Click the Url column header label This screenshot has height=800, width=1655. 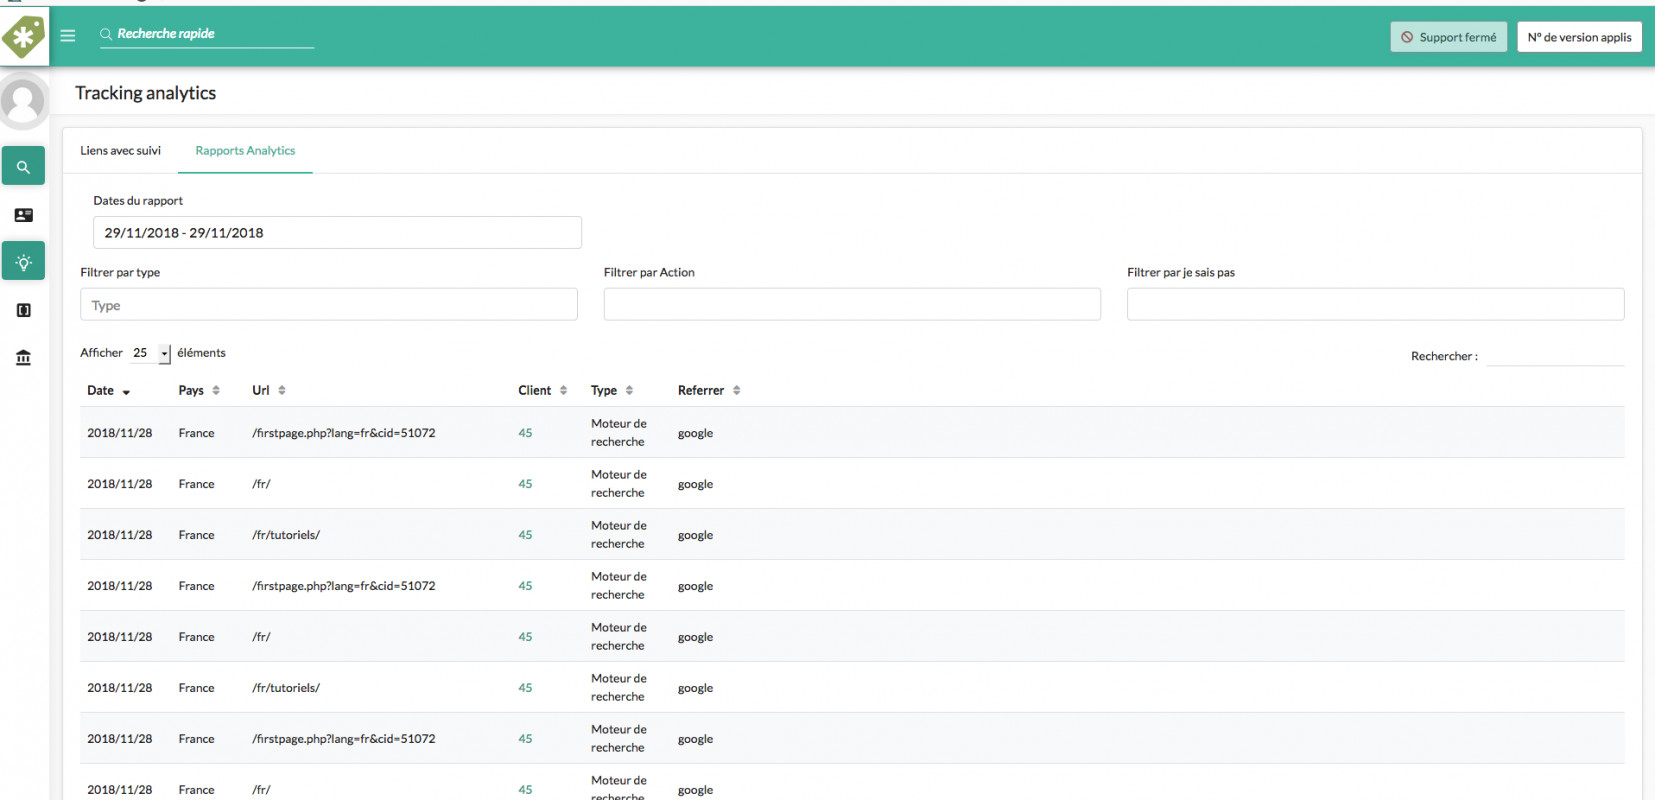pos(260,390)
